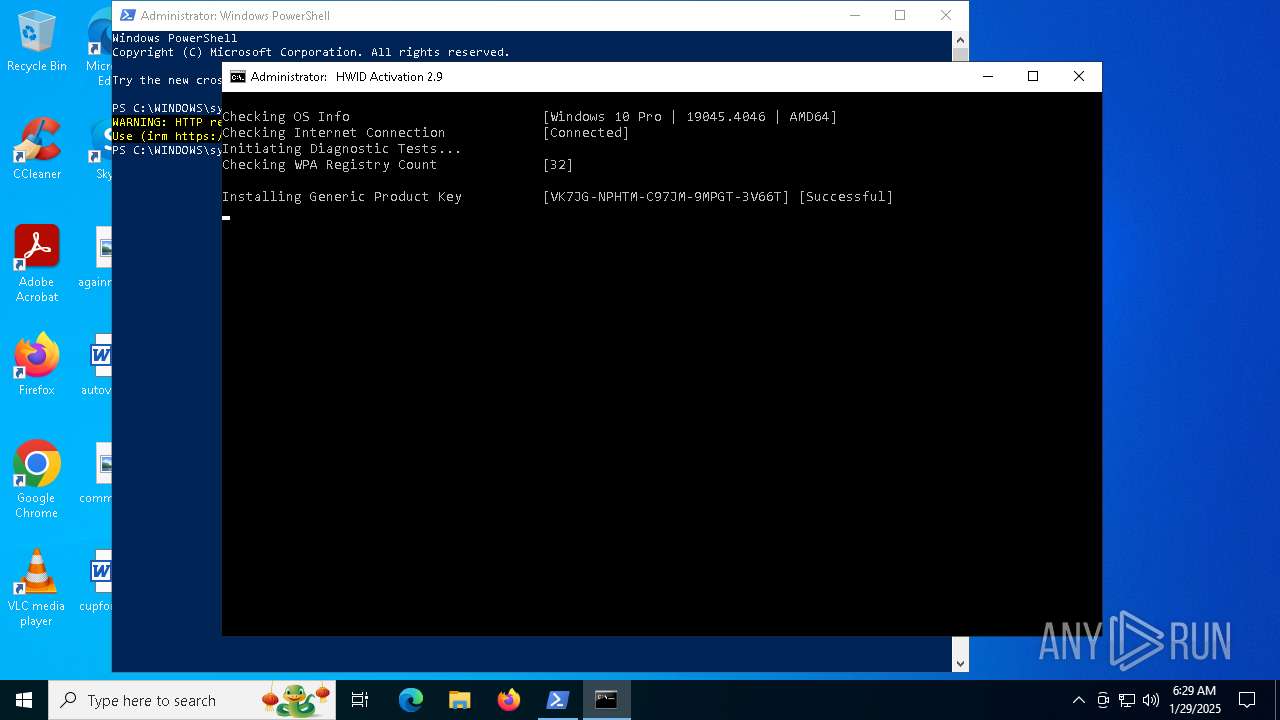Viewport: 1280px width, 720px height.
Task: Click the PowerShell window title bar icon
Action: tap(126, 16)
